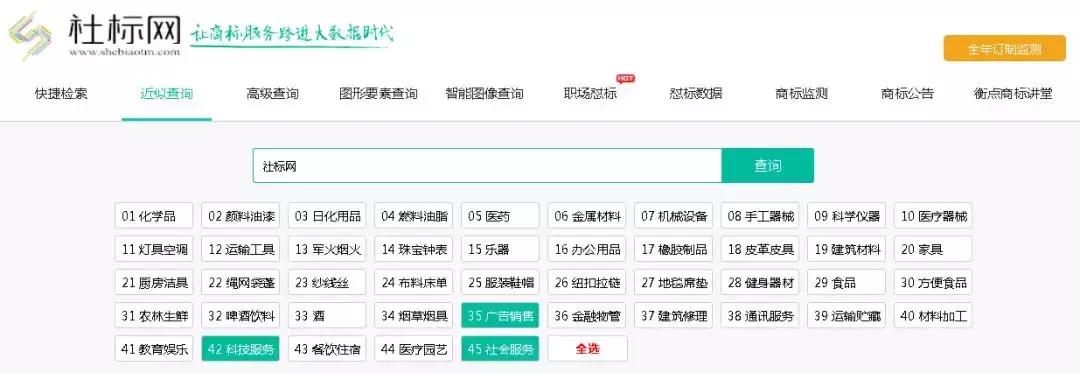1080x373 pixels.
Task: Select category 07 机械设备
Action: [674, 216]
